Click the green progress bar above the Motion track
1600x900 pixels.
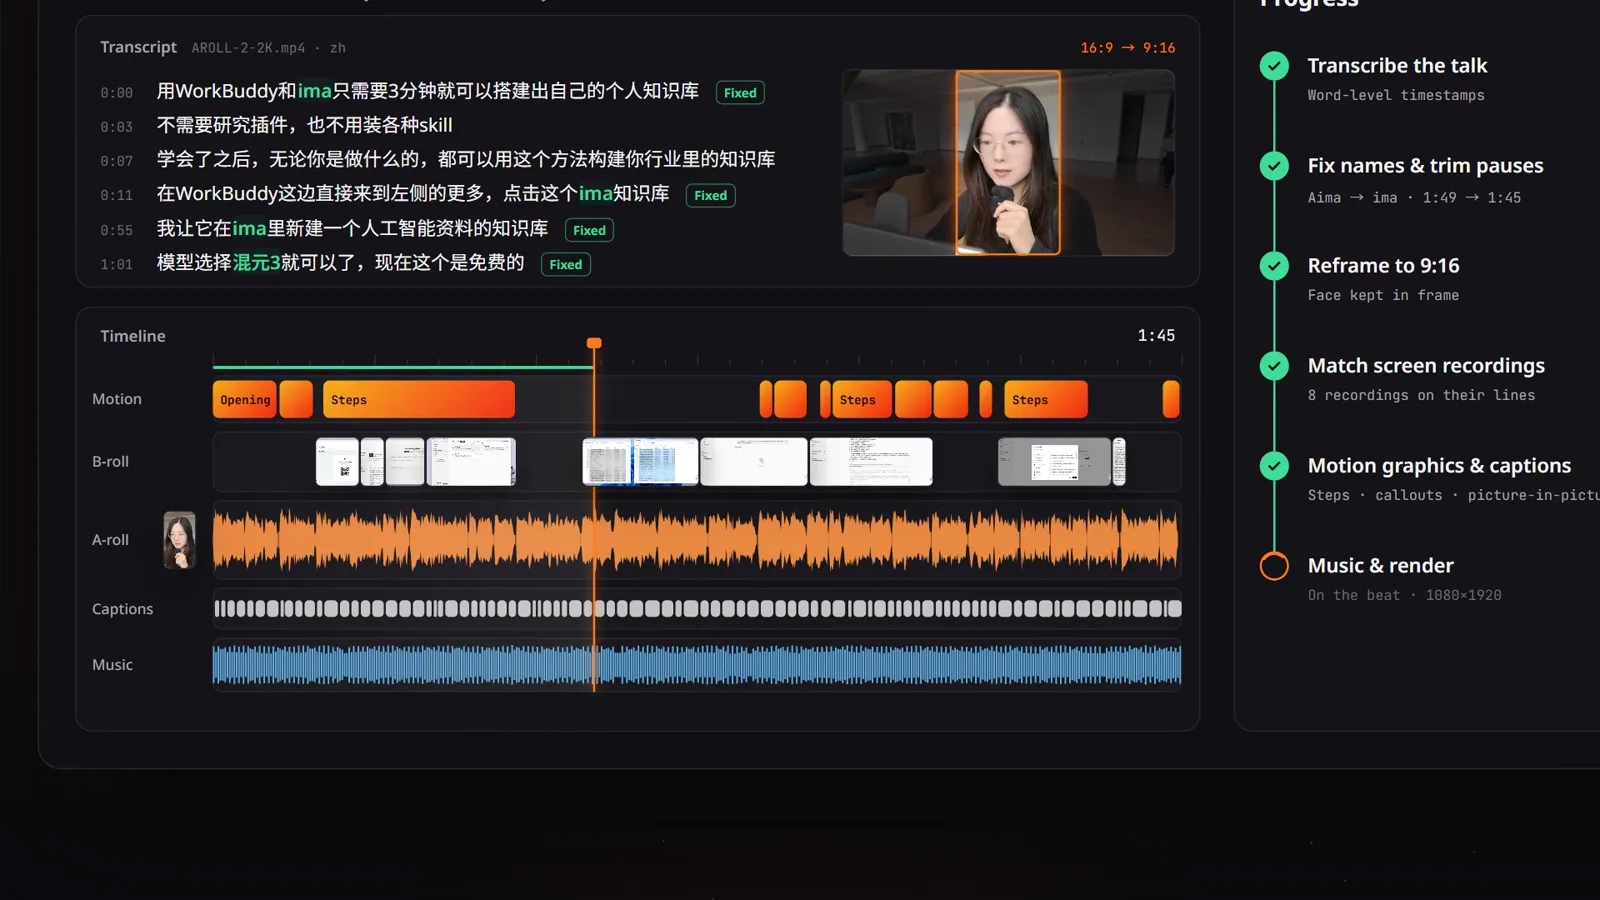pos(403,367)
